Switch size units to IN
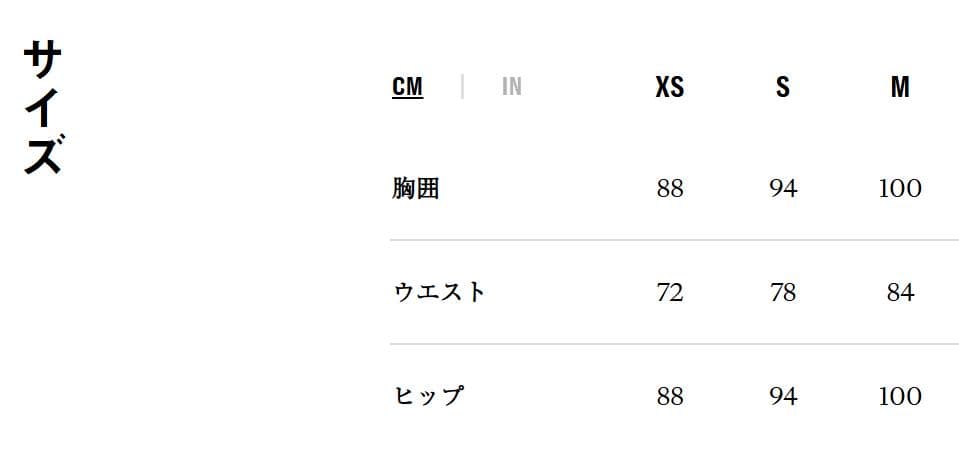The height and width of the screenshot is (476, 959). coord(511,87)
